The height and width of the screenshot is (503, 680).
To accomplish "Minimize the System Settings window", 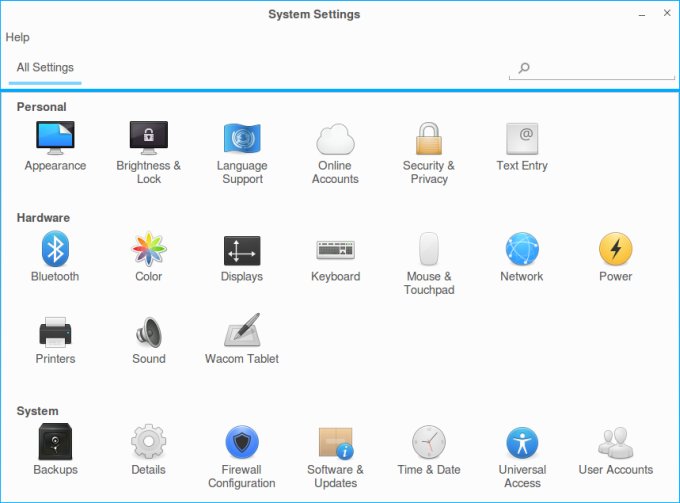I will point(642,14).
